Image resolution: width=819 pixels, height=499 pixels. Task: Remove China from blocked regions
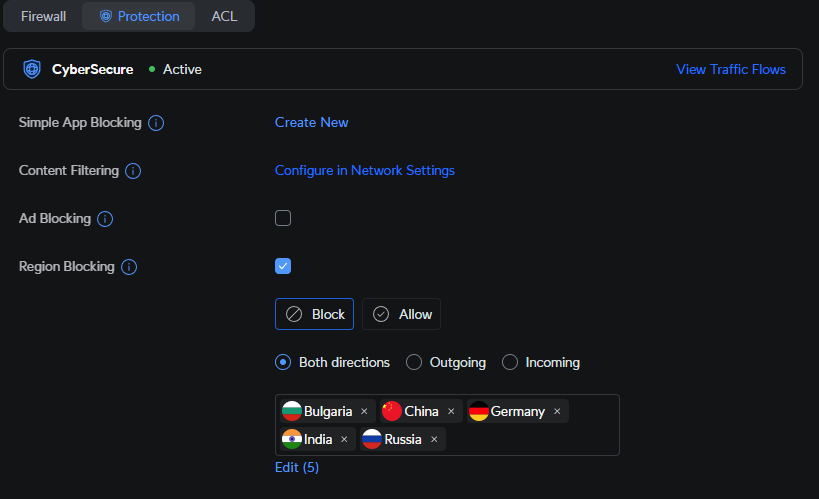coord(451,411)
